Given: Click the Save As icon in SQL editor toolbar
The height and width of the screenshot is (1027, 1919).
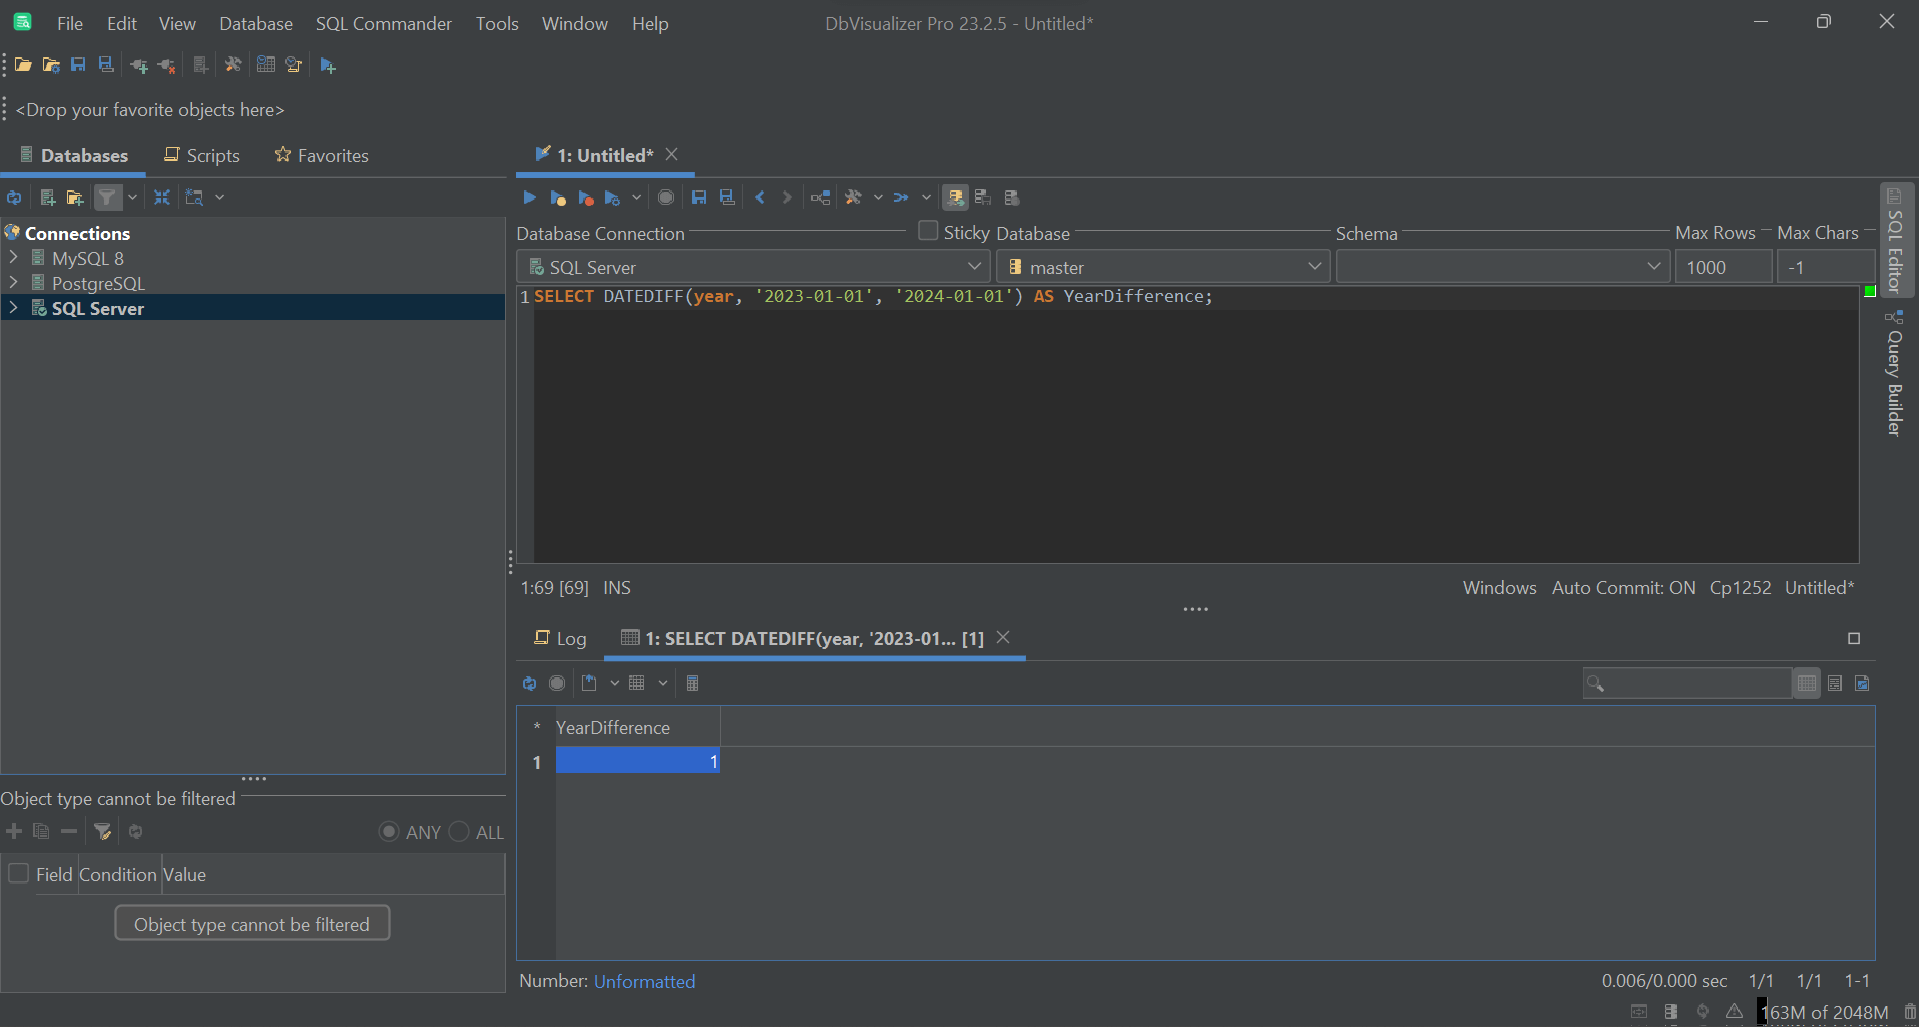Looking at the screenshot, I should 727,197.
